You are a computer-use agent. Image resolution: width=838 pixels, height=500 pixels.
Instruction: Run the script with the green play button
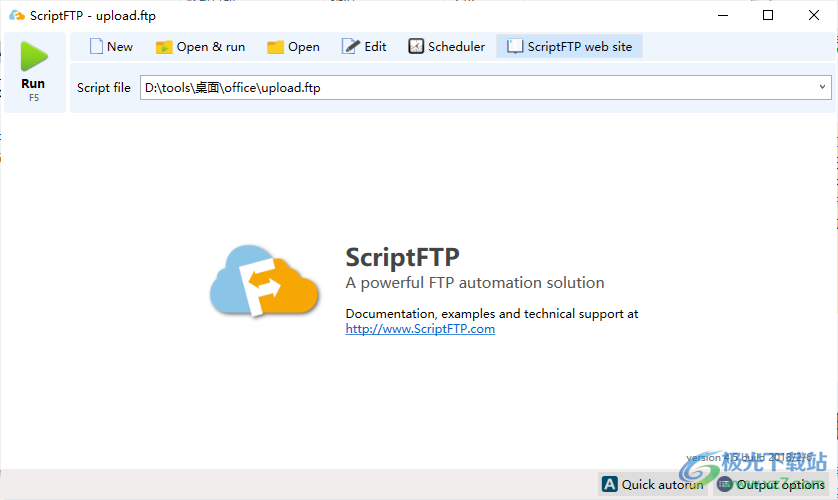coord(34,72)
